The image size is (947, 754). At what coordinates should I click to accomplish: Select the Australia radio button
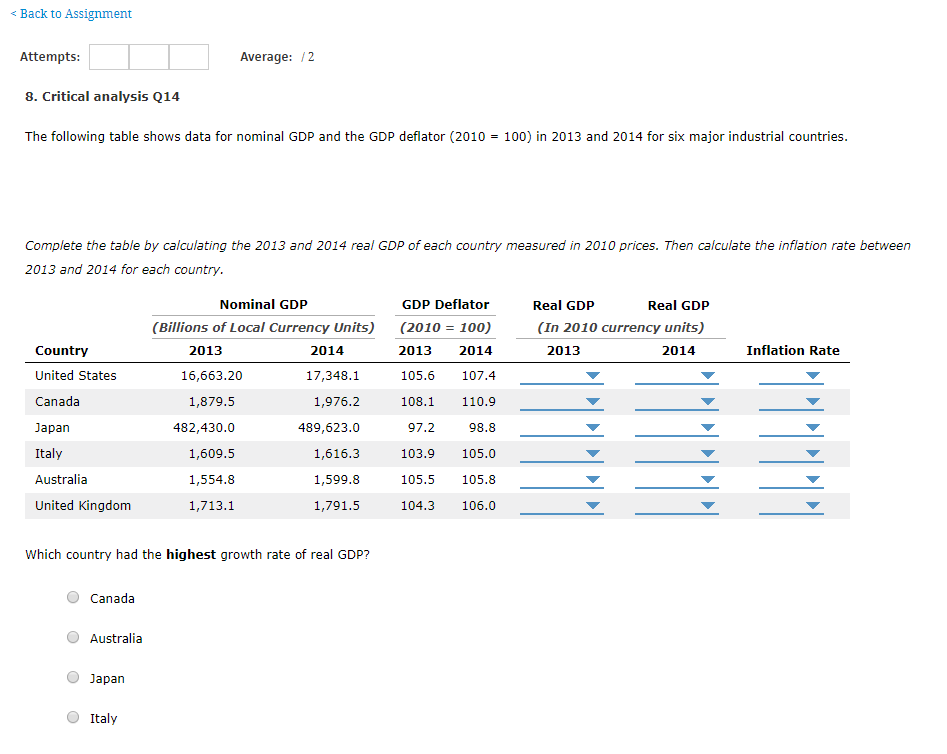[x=73, y=638]
